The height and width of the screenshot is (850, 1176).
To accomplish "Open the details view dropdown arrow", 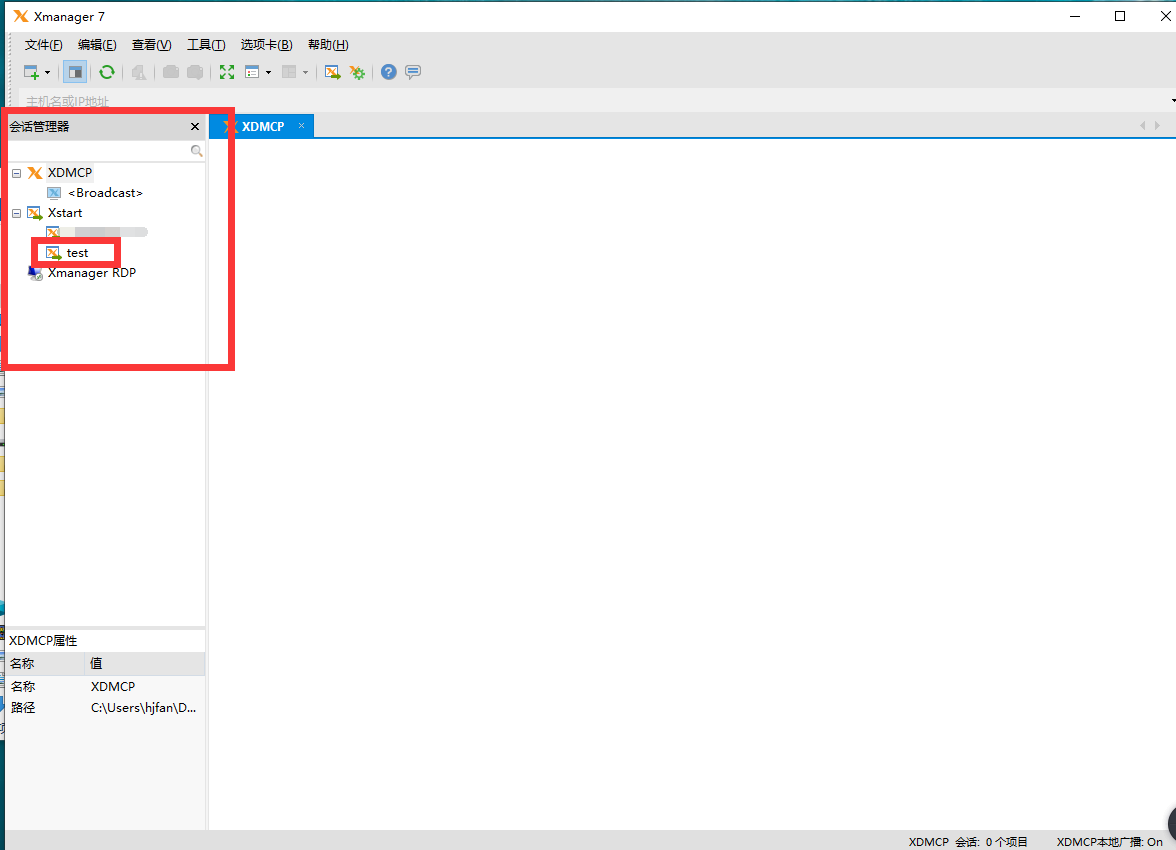I will [x=268, y=72].
